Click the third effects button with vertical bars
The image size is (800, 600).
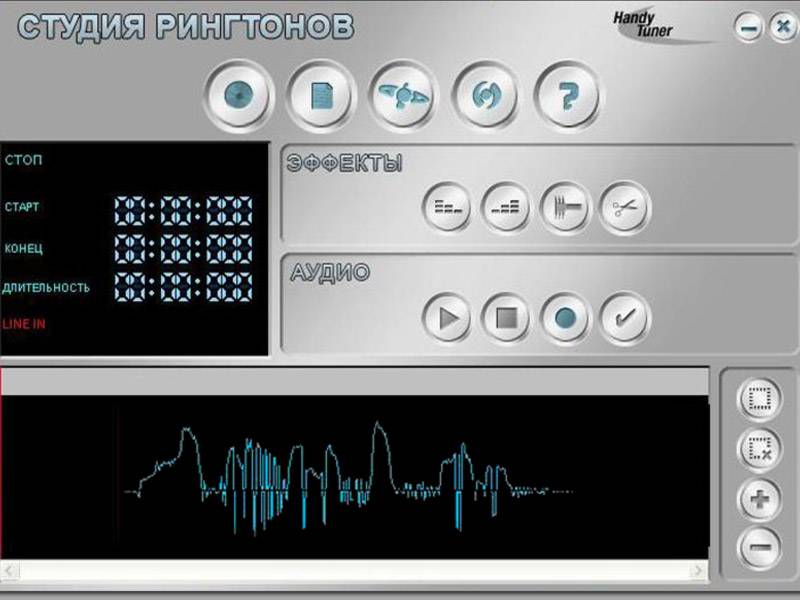pyautogui.click(x=565, y=208)
